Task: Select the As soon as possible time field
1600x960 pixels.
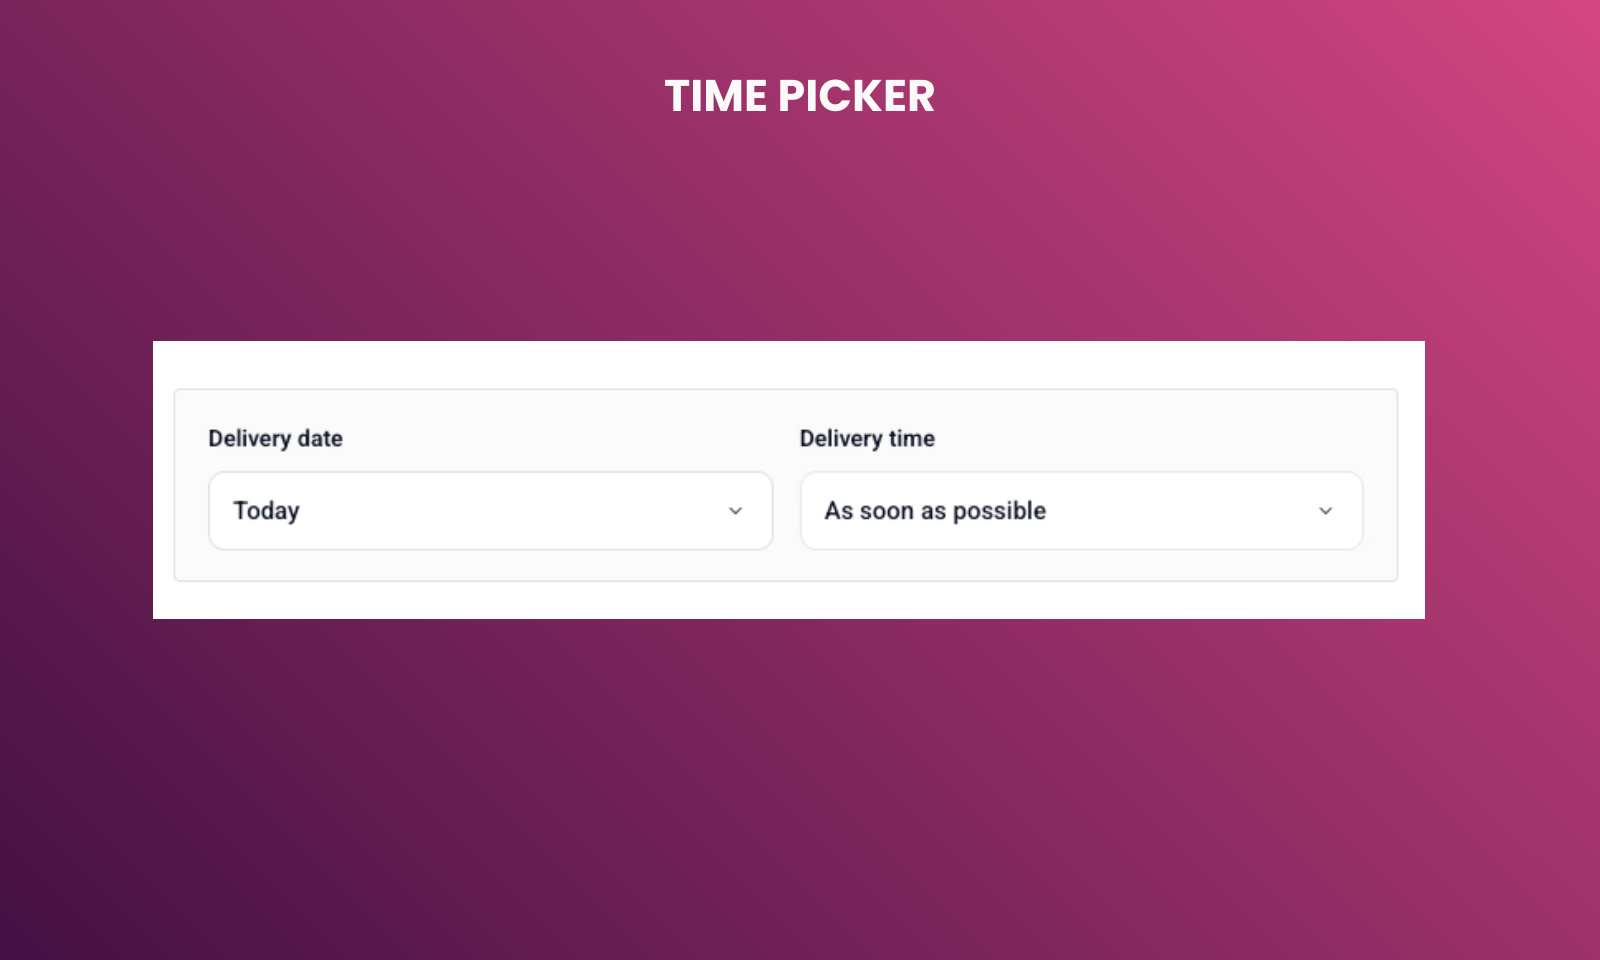Action: pyautogui.click(x=1081, y=511)
